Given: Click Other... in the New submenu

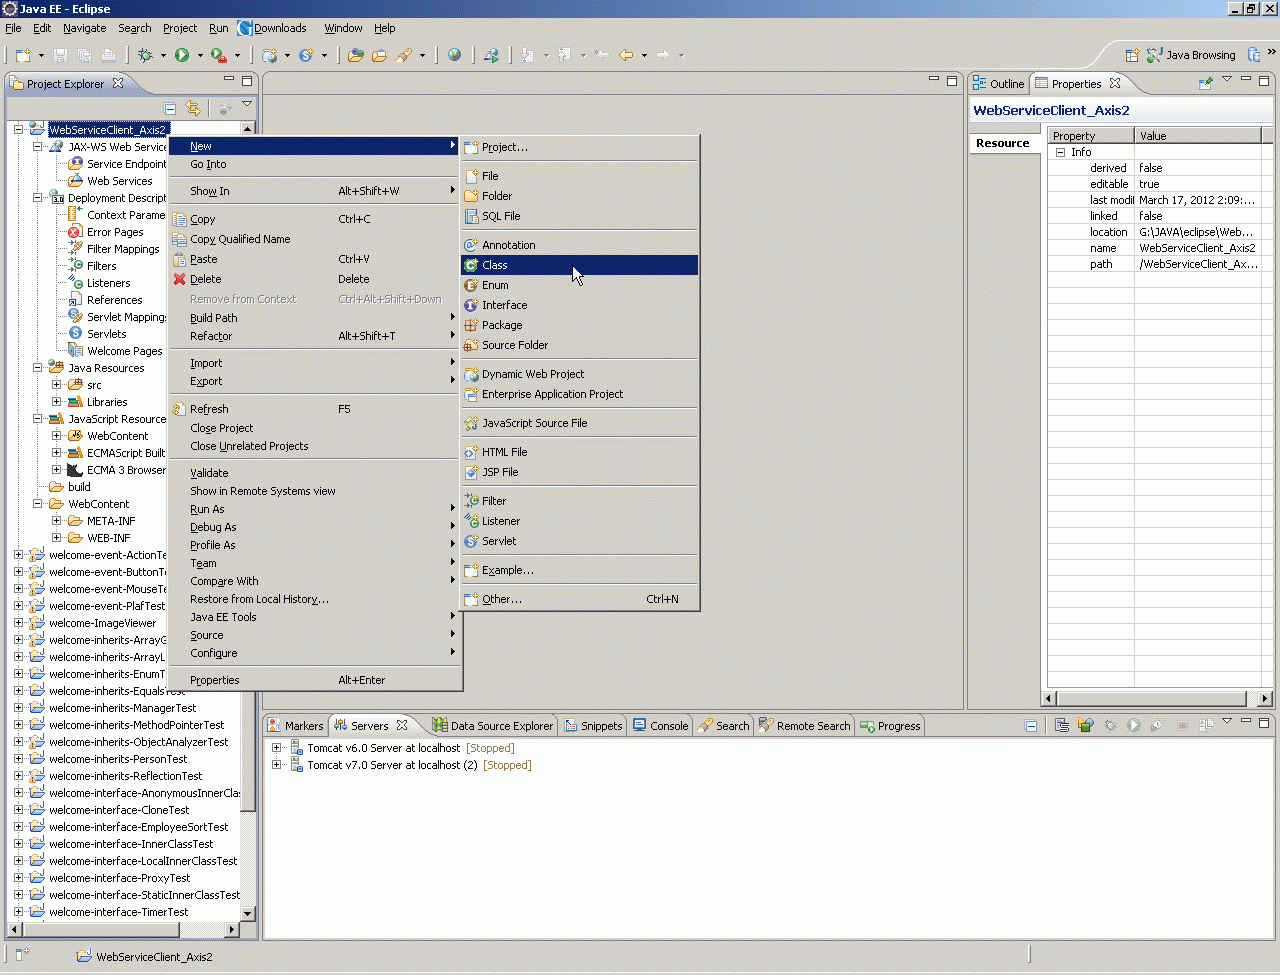Looking at the screenshot, I should (580, 599).
